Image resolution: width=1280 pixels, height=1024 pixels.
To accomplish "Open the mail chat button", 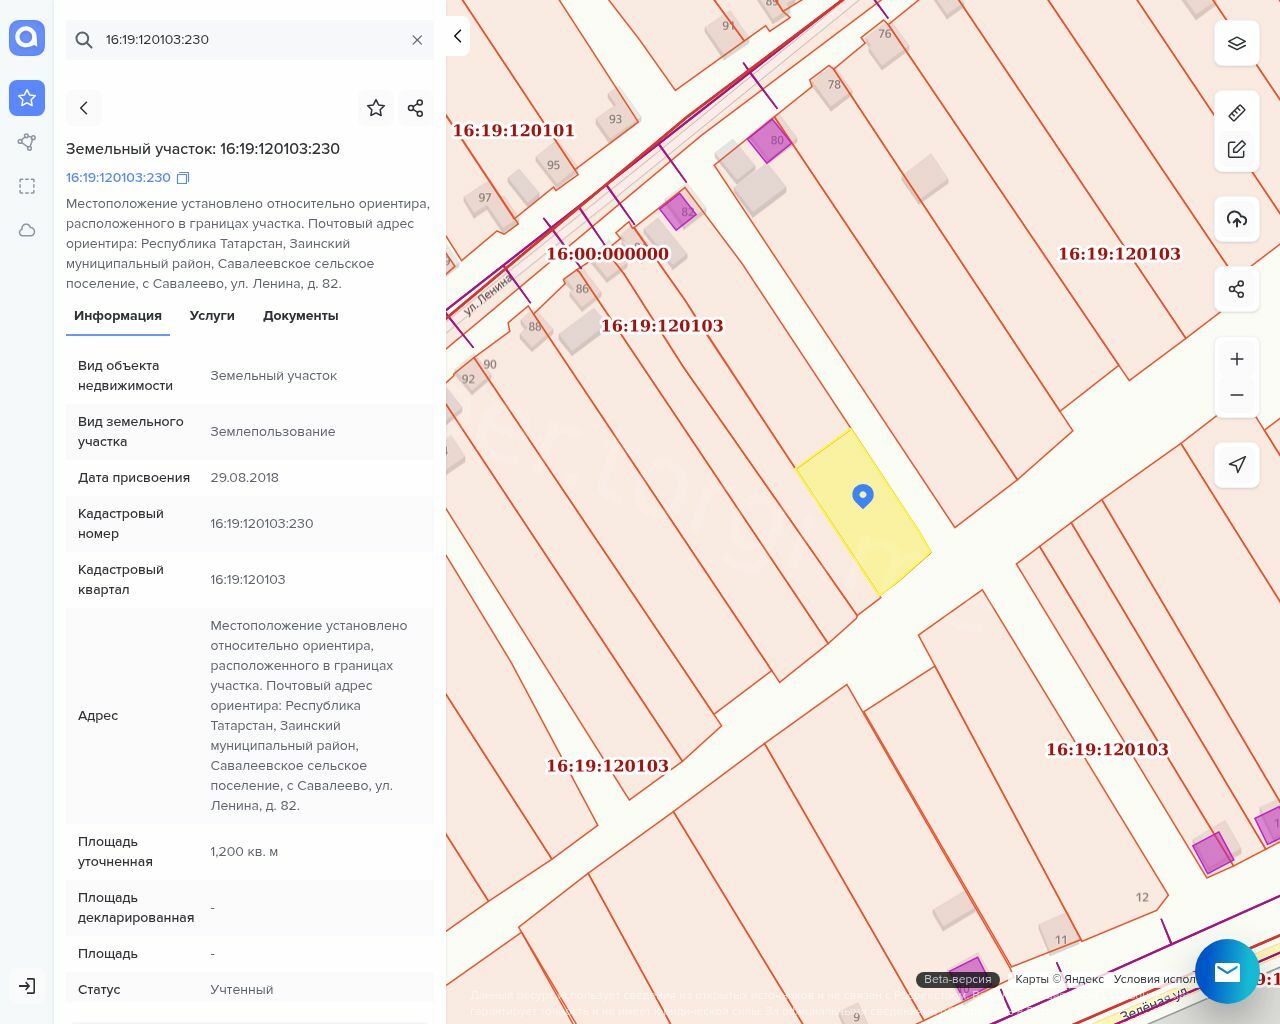I will pyautogui.click(x=1227, y=971).
